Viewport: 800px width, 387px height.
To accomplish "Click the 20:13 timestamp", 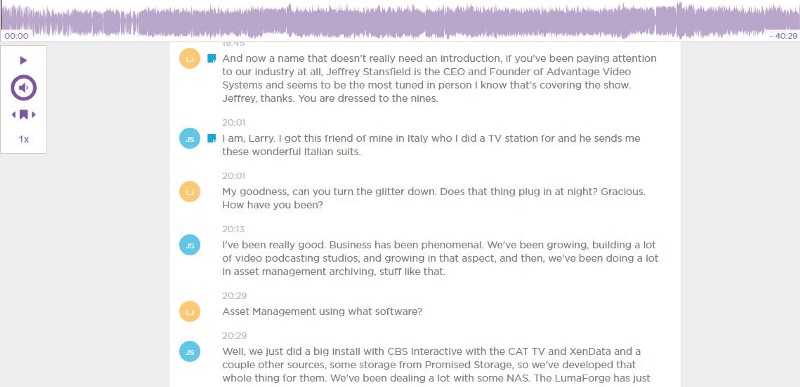I will pyautogui.click(x=234, y=229).
